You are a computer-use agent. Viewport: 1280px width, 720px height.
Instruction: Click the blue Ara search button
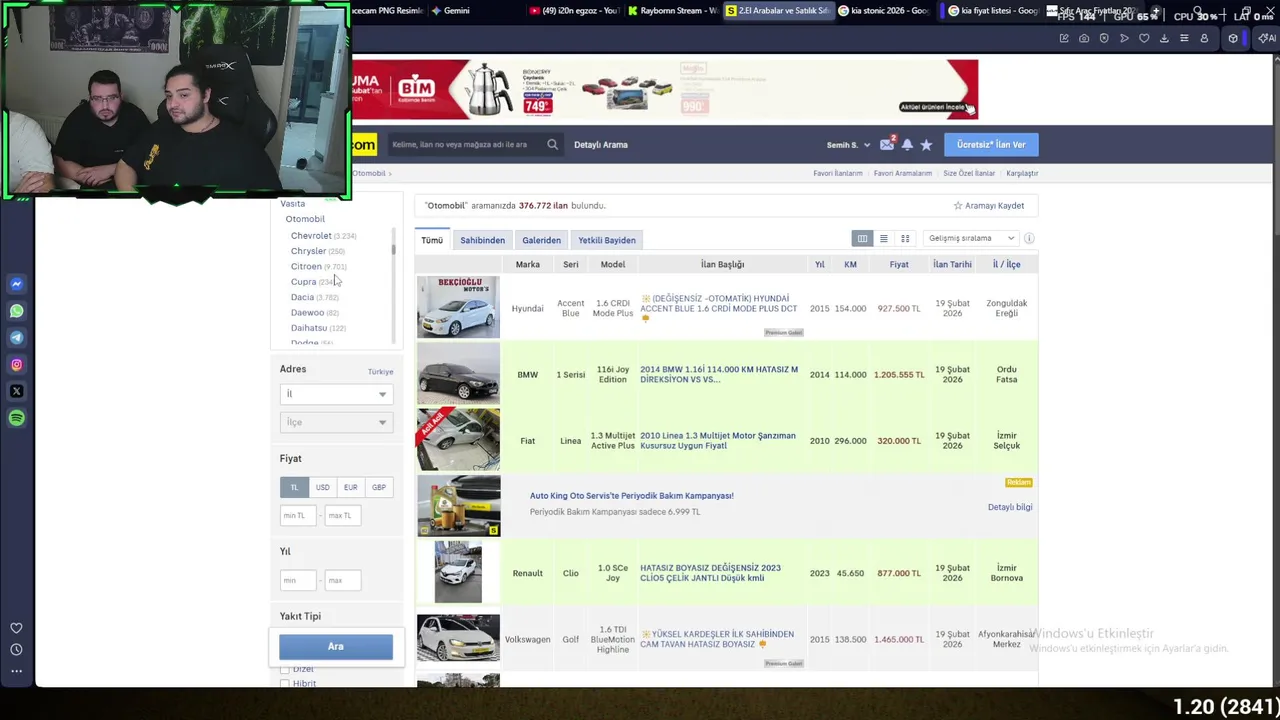point(336,646)
